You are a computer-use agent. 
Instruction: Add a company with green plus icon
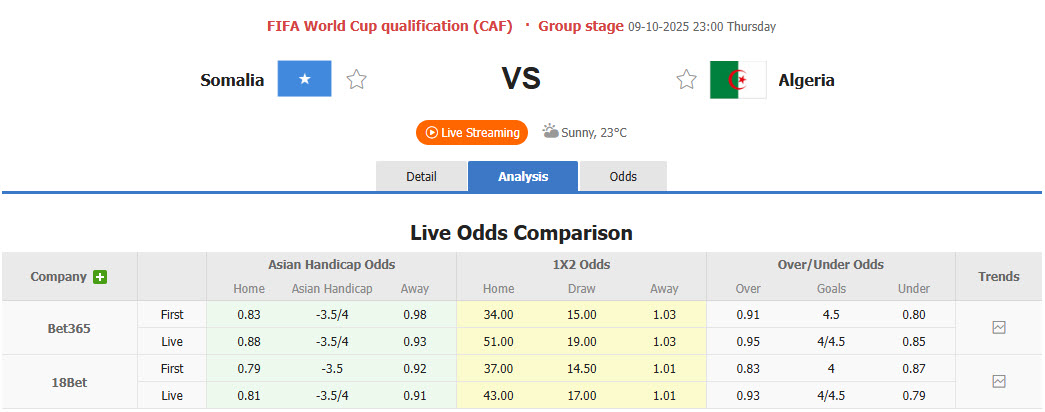pyautogui.click(x=100, y=277)
